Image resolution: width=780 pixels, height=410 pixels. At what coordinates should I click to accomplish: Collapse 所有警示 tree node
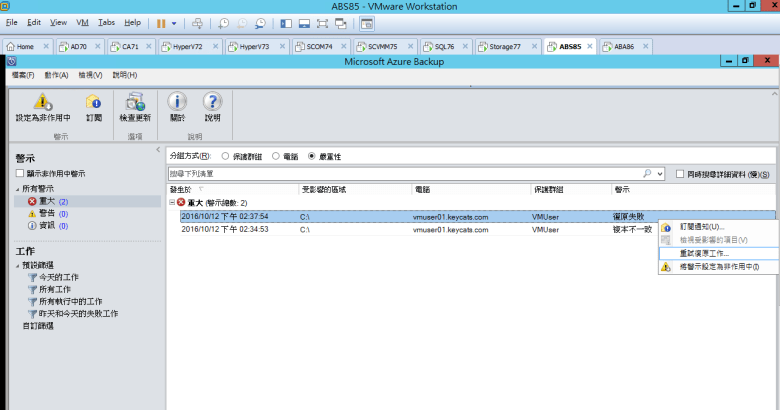click(x=17, y=189)
